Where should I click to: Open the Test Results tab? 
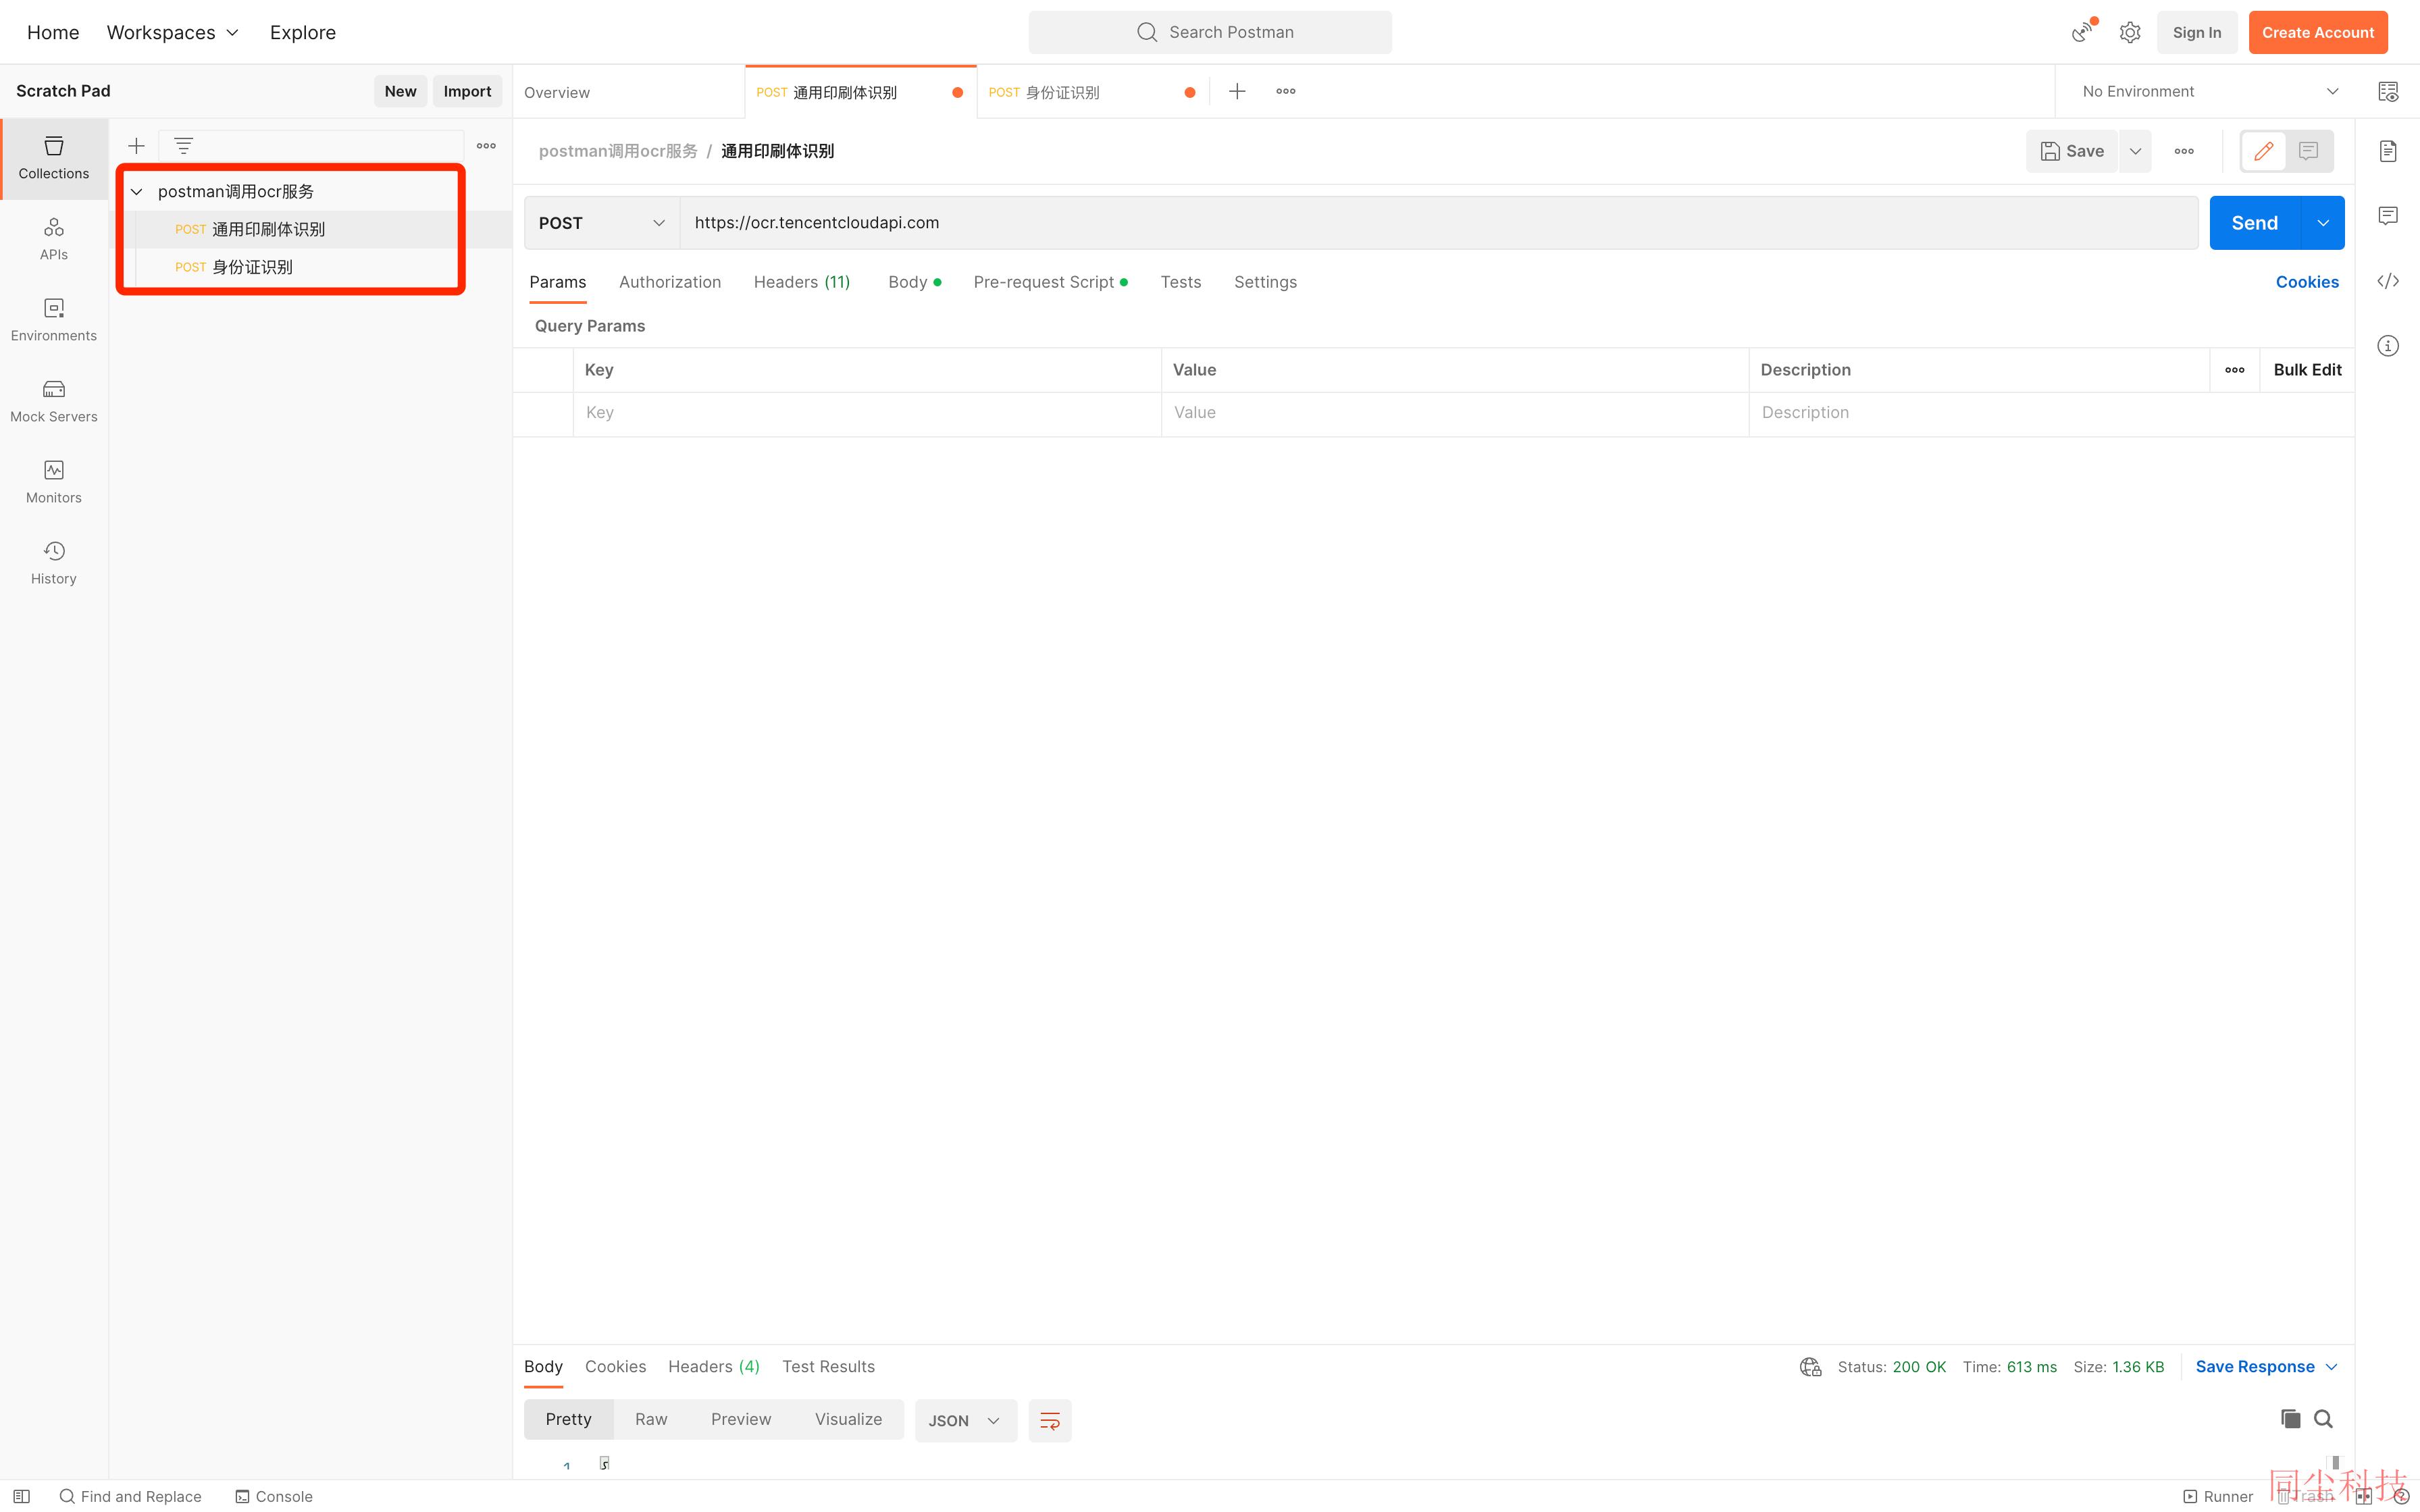[x=828, y=1367]
